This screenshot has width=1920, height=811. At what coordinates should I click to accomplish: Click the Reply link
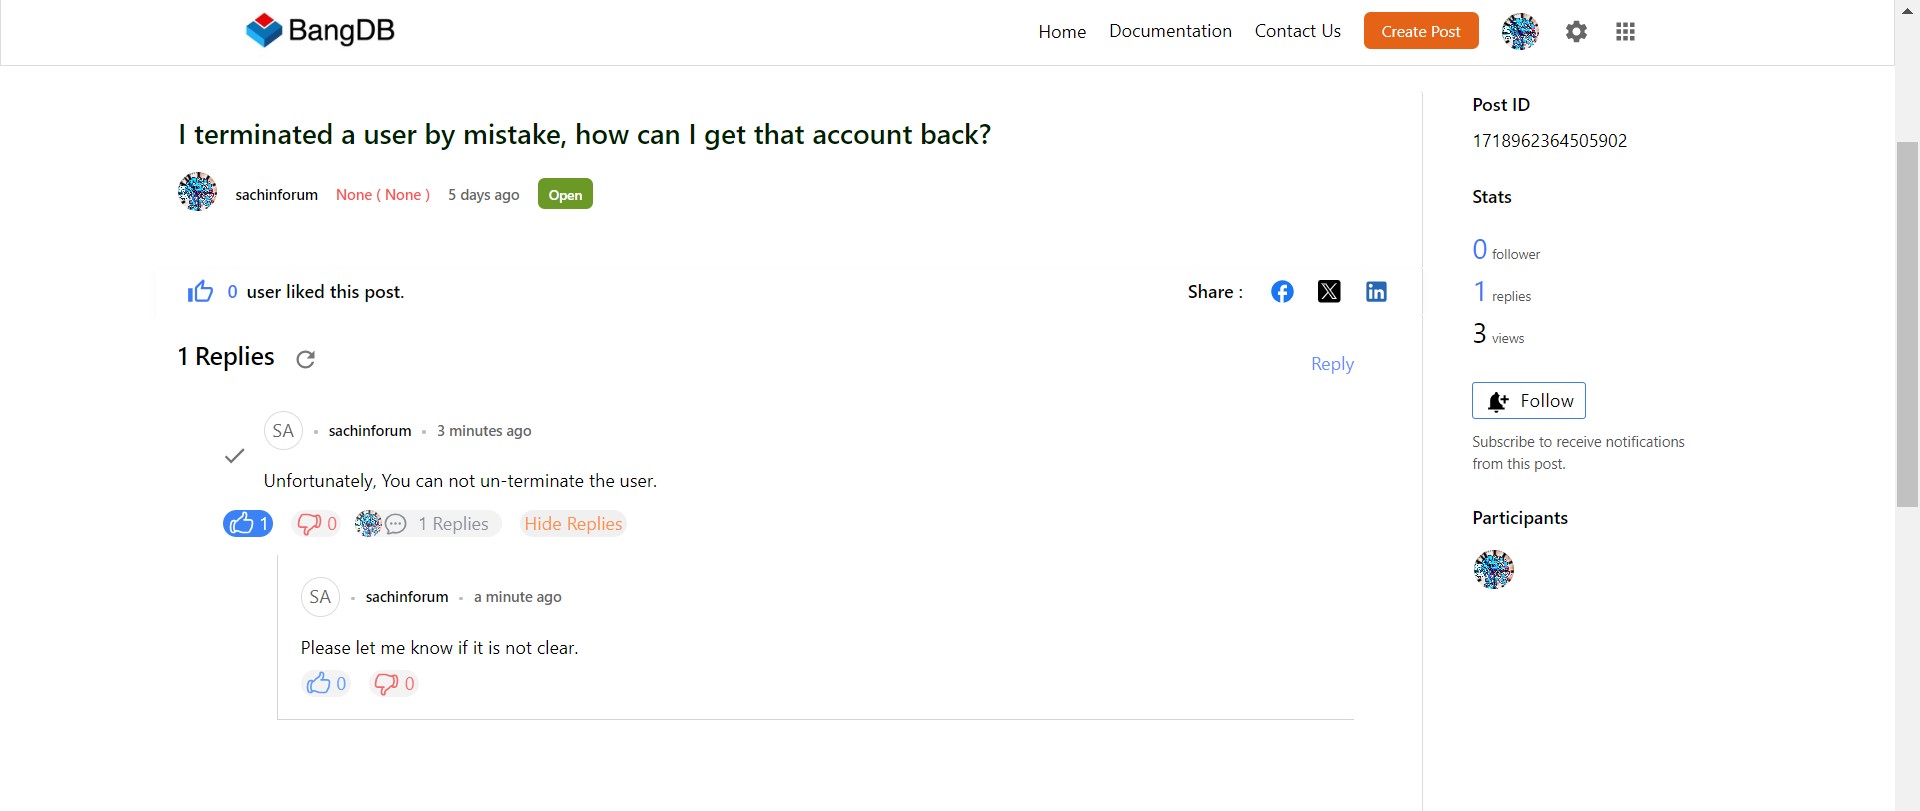pyautogui.click(x=1332, y=364)
